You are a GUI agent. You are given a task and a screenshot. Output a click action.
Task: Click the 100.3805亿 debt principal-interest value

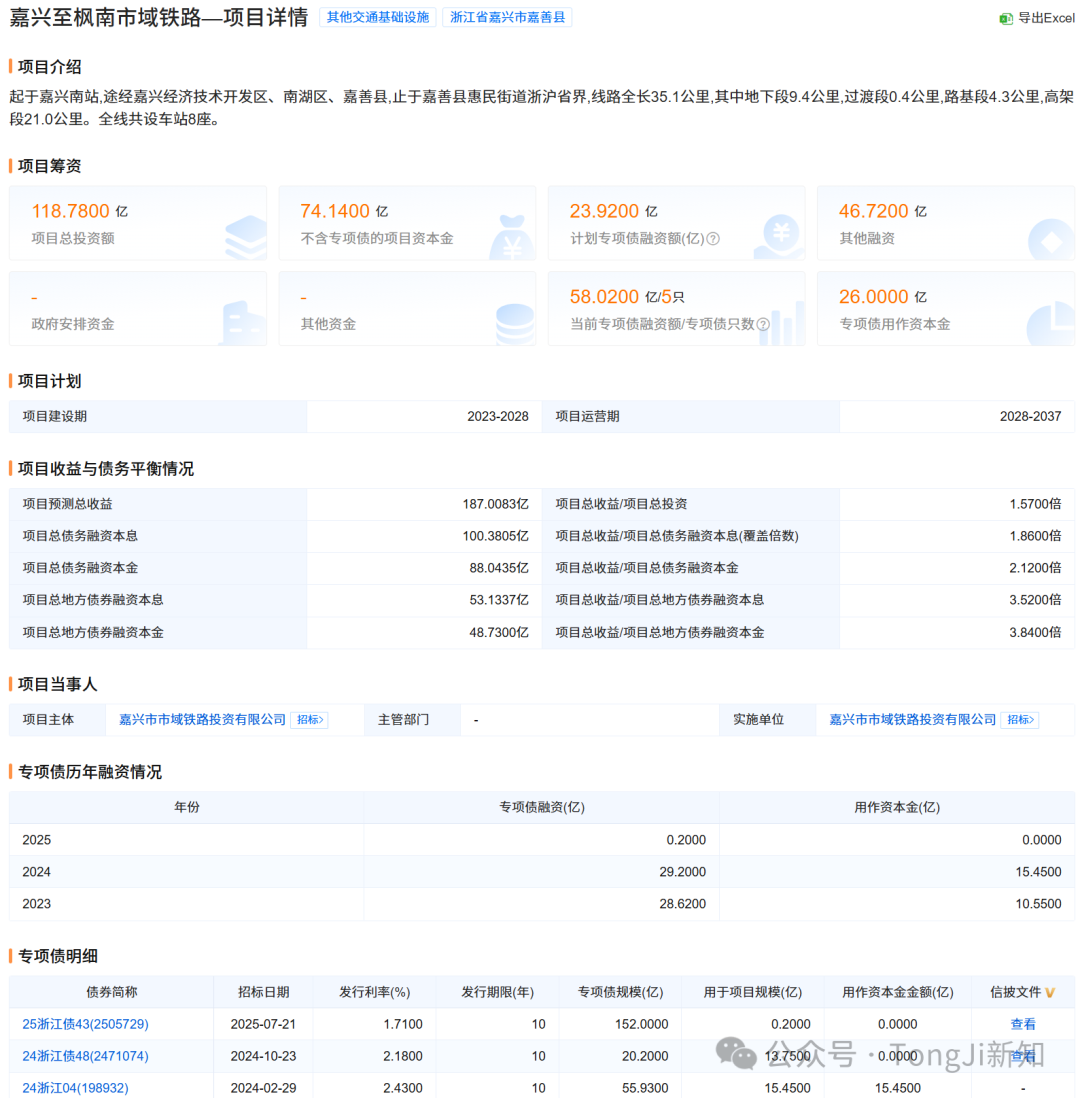[496, 536]
